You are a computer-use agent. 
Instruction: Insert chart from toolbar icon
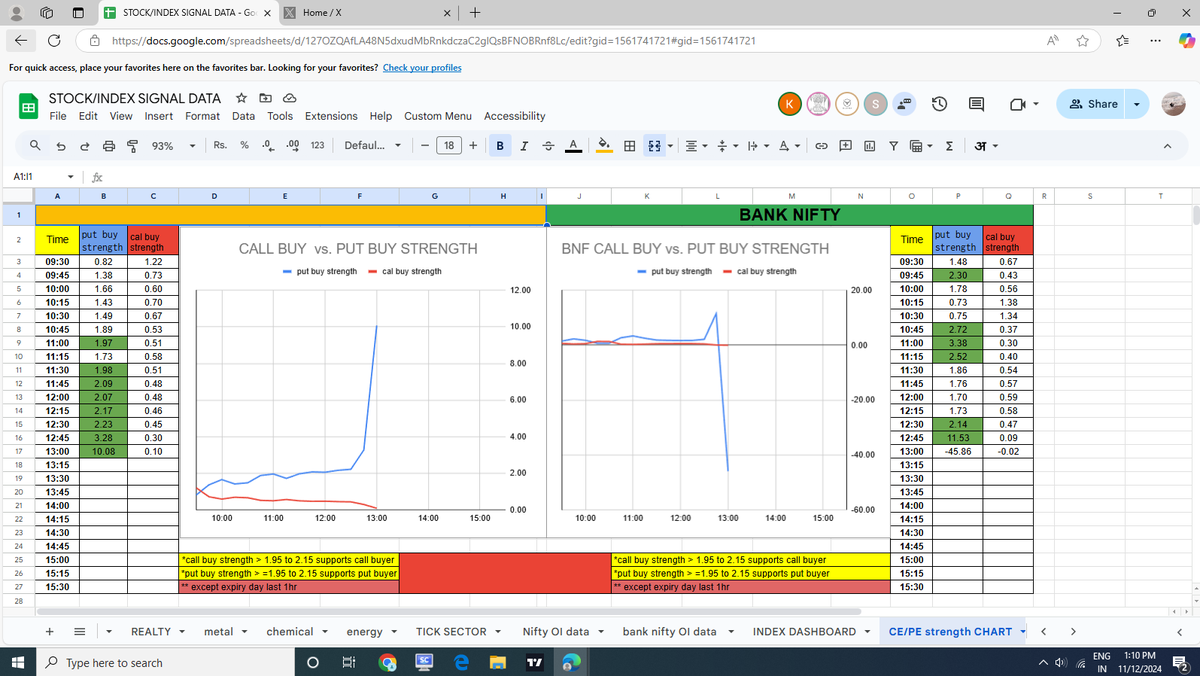click(x=869, y=146)
